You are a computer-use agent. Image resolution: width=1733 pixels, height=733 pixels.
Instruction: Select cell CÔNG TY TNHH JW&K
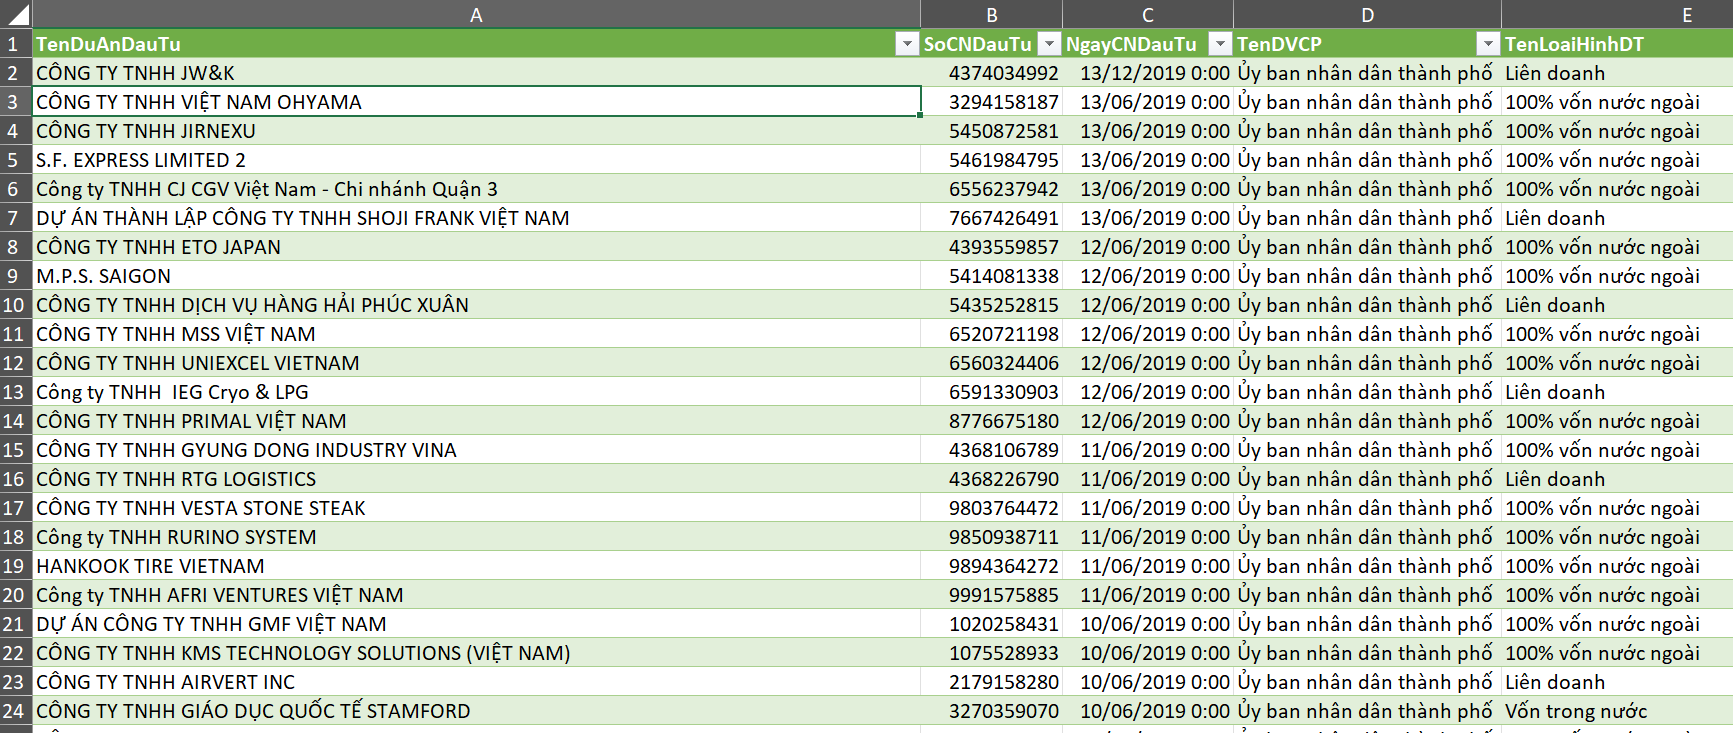coord(476,73)
